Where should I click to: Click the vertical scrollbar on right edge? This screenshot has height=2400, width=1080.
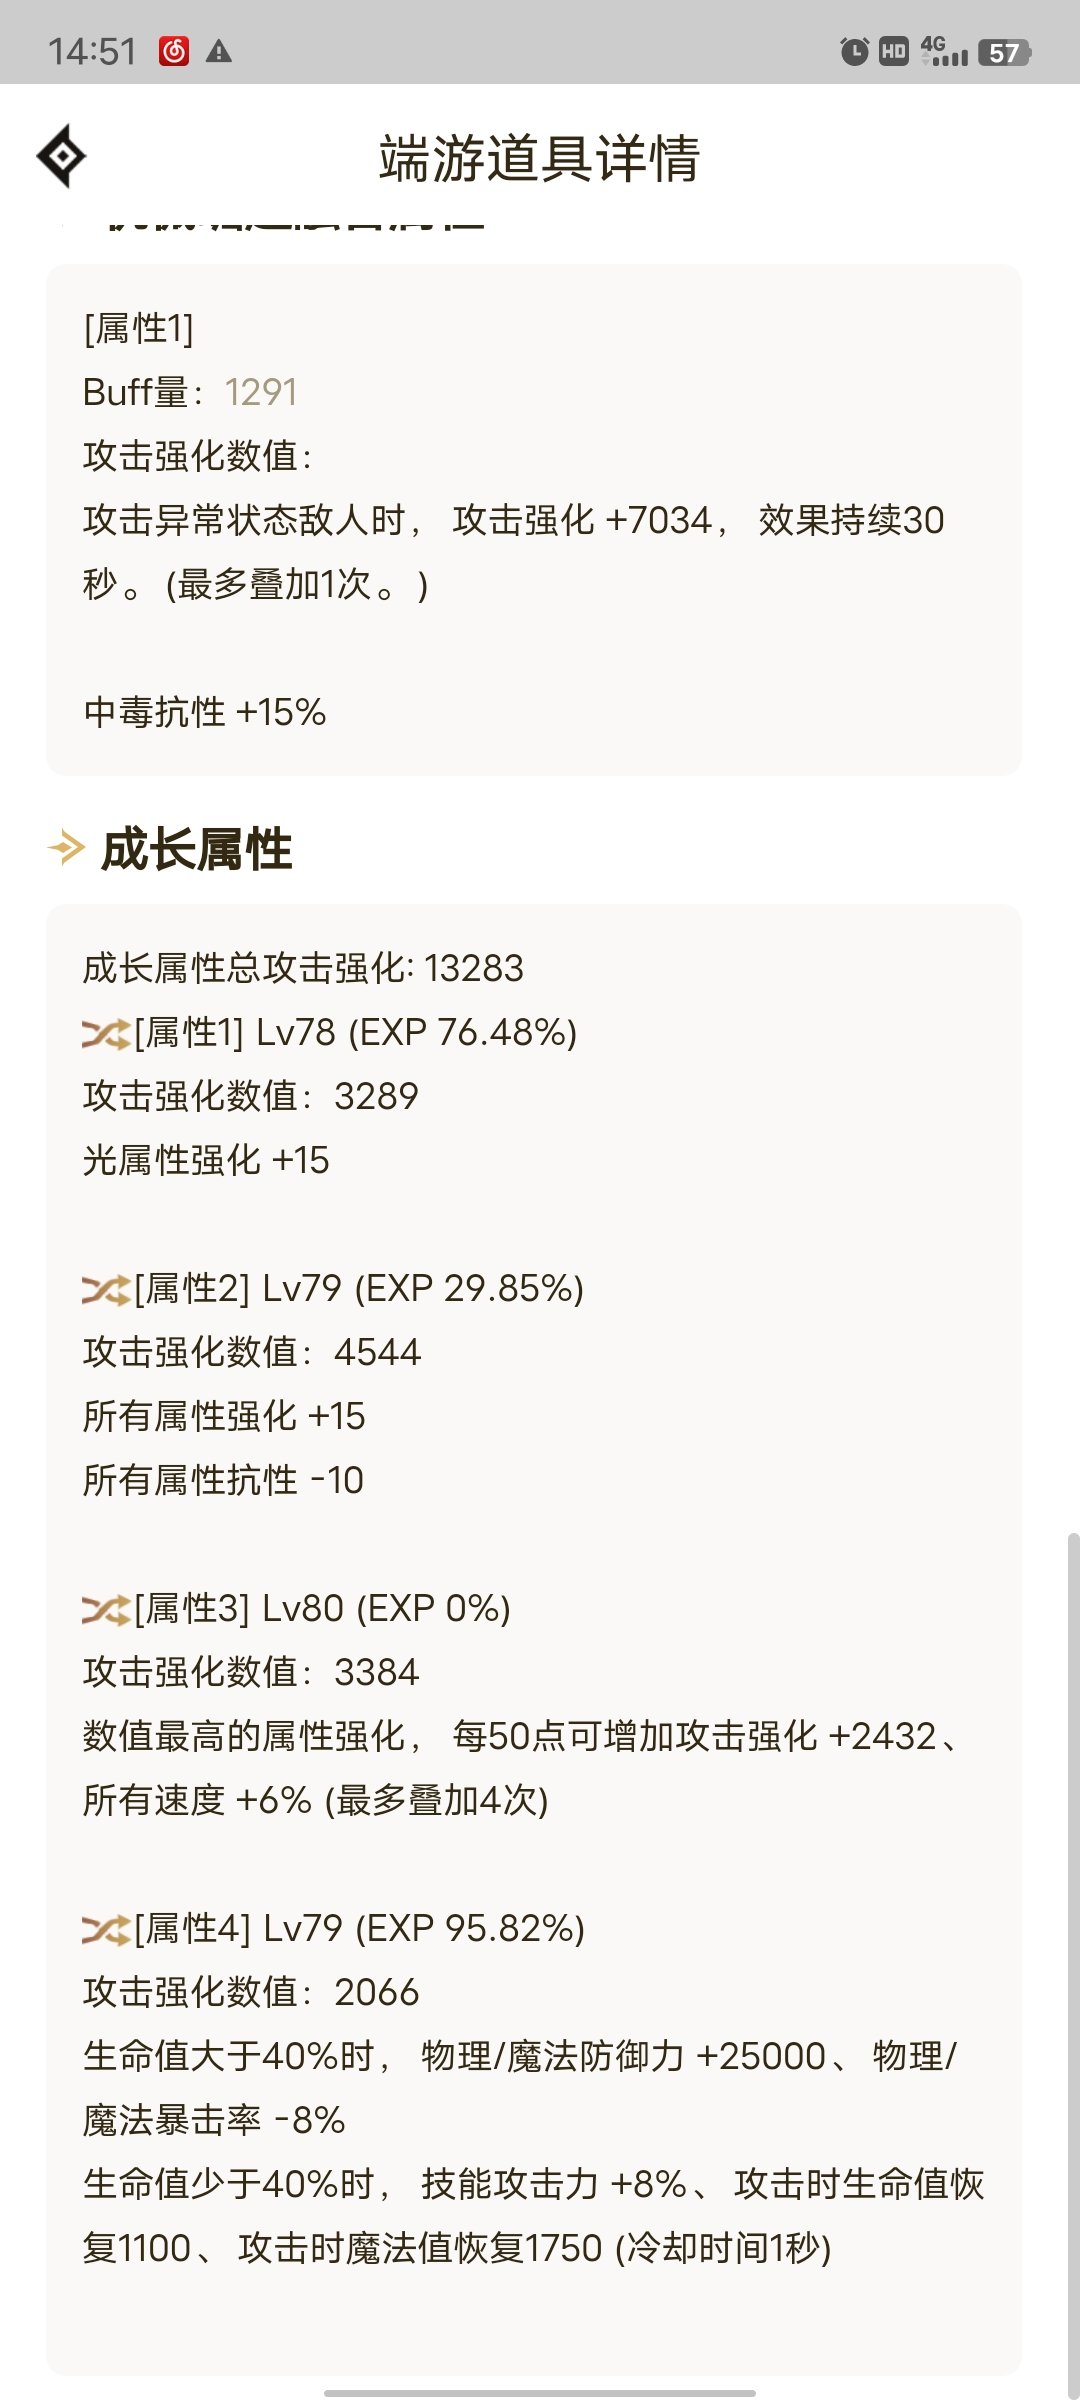point(1073,1960)
